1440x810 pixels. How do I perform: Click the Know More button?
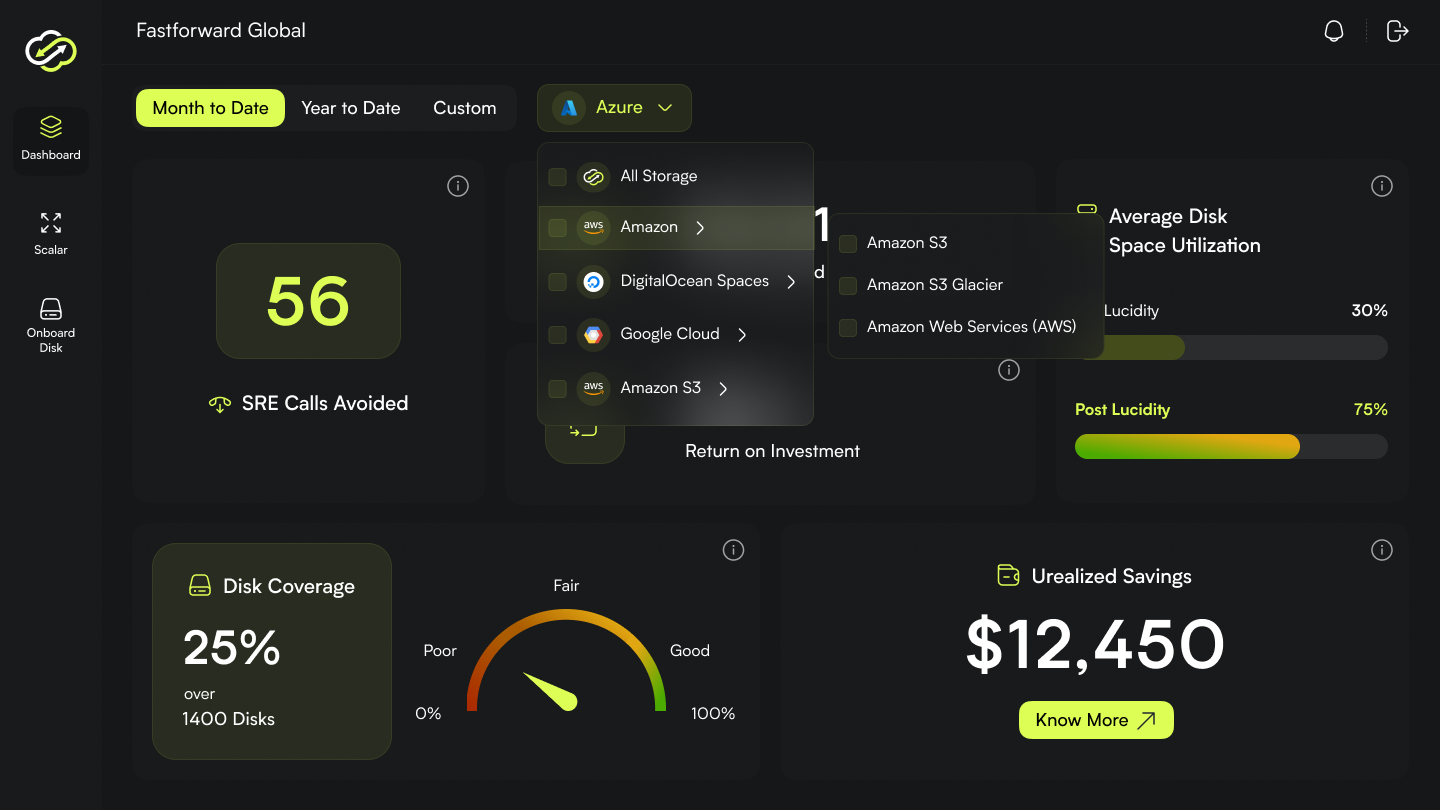pos(1095,720)
